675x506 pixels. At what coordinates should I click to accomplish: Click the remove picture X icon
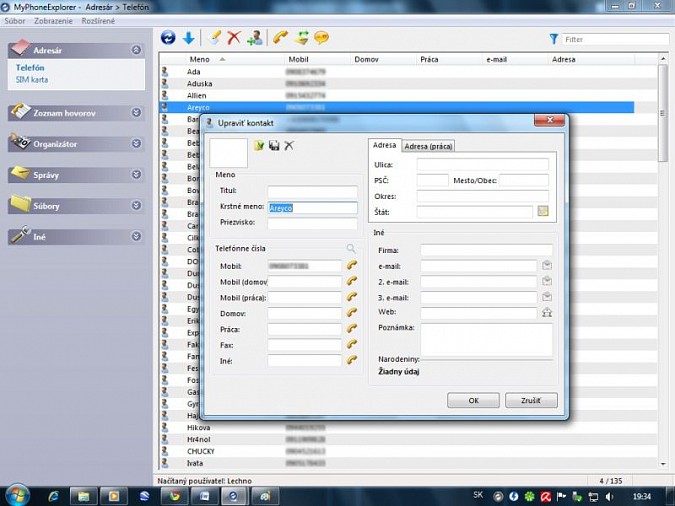[x=289, y=146]
